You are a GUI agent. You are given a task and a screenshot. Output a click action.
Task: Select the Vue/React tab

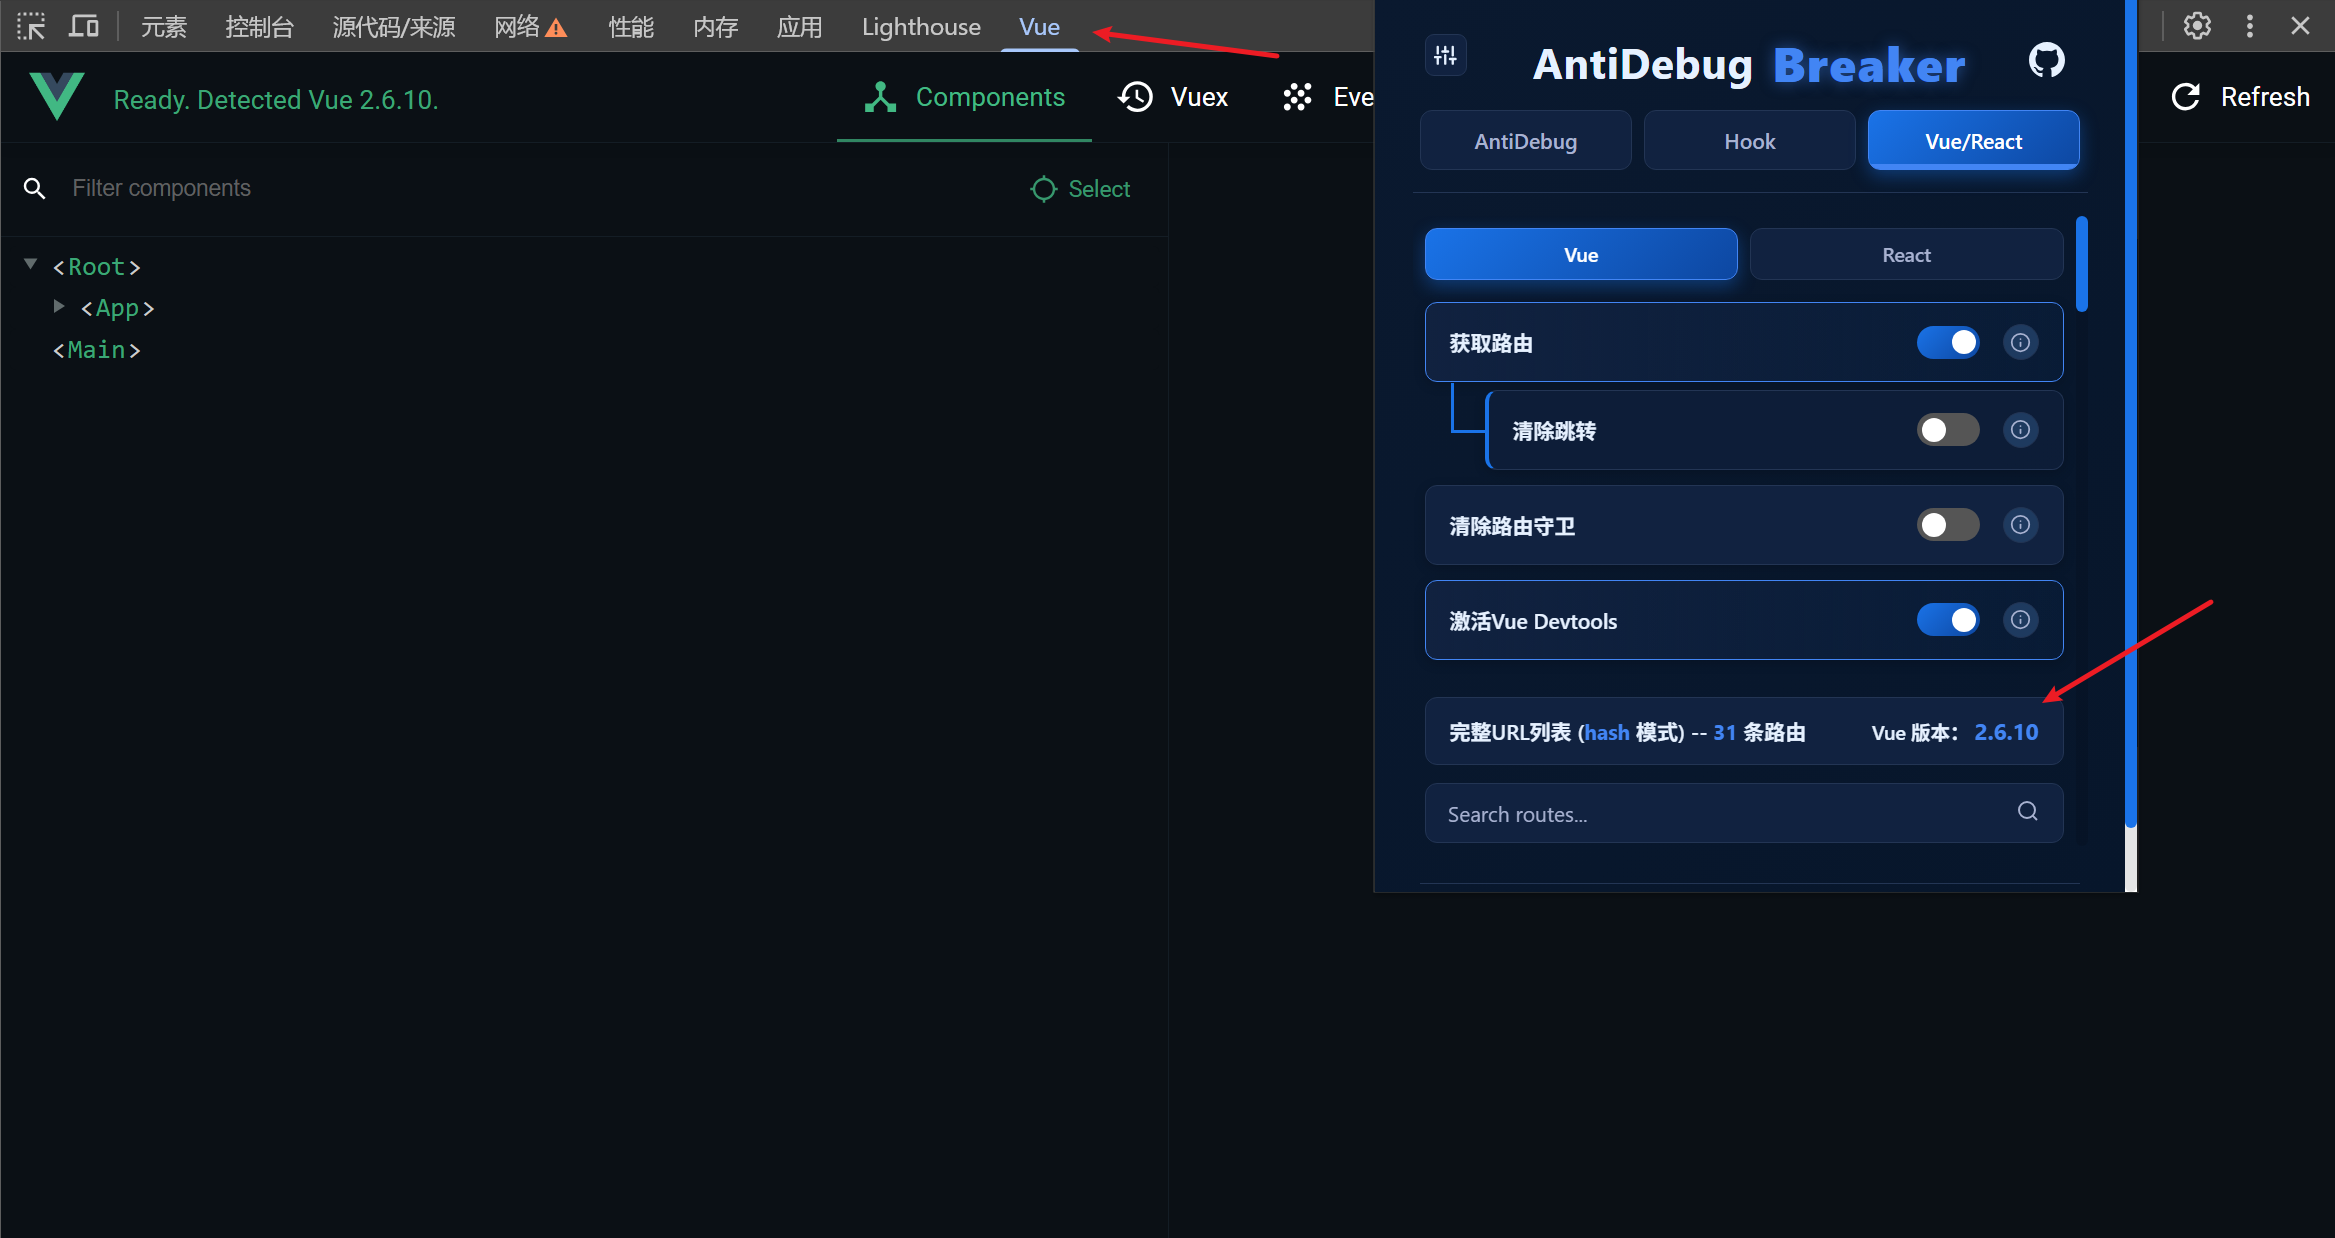pyautogui.click(x=1973, y=141)
